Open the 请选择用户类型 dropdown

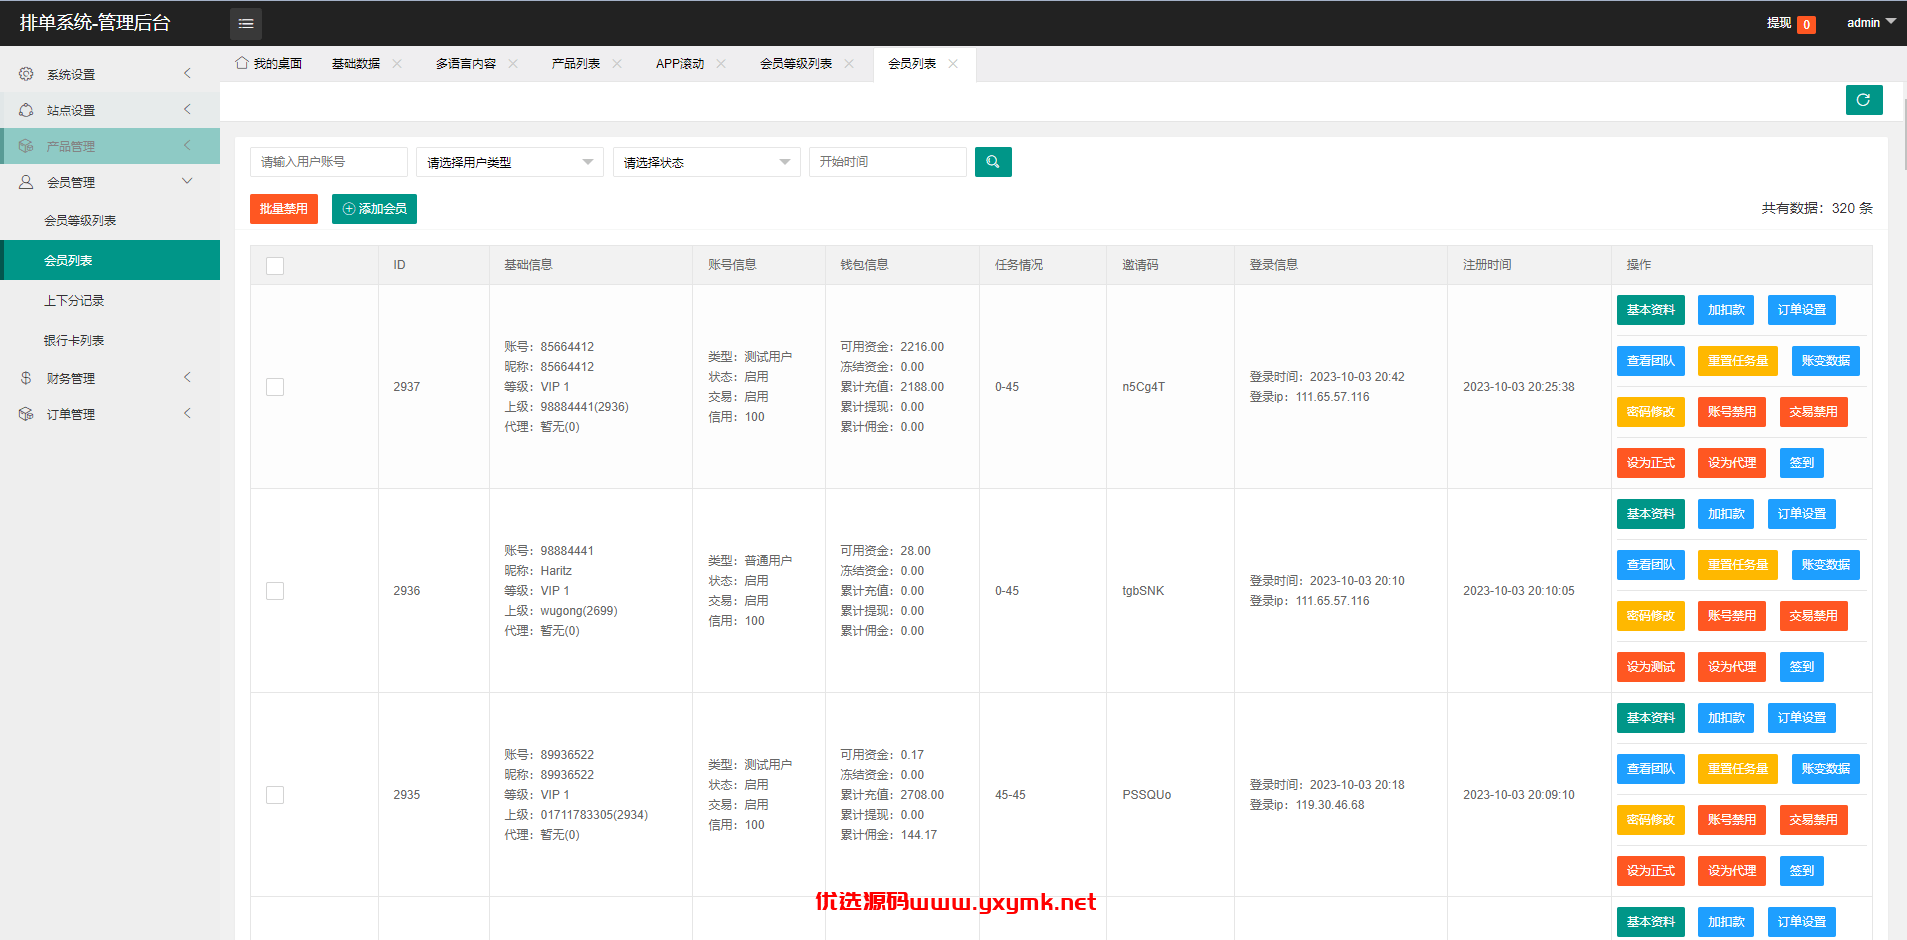510,162
